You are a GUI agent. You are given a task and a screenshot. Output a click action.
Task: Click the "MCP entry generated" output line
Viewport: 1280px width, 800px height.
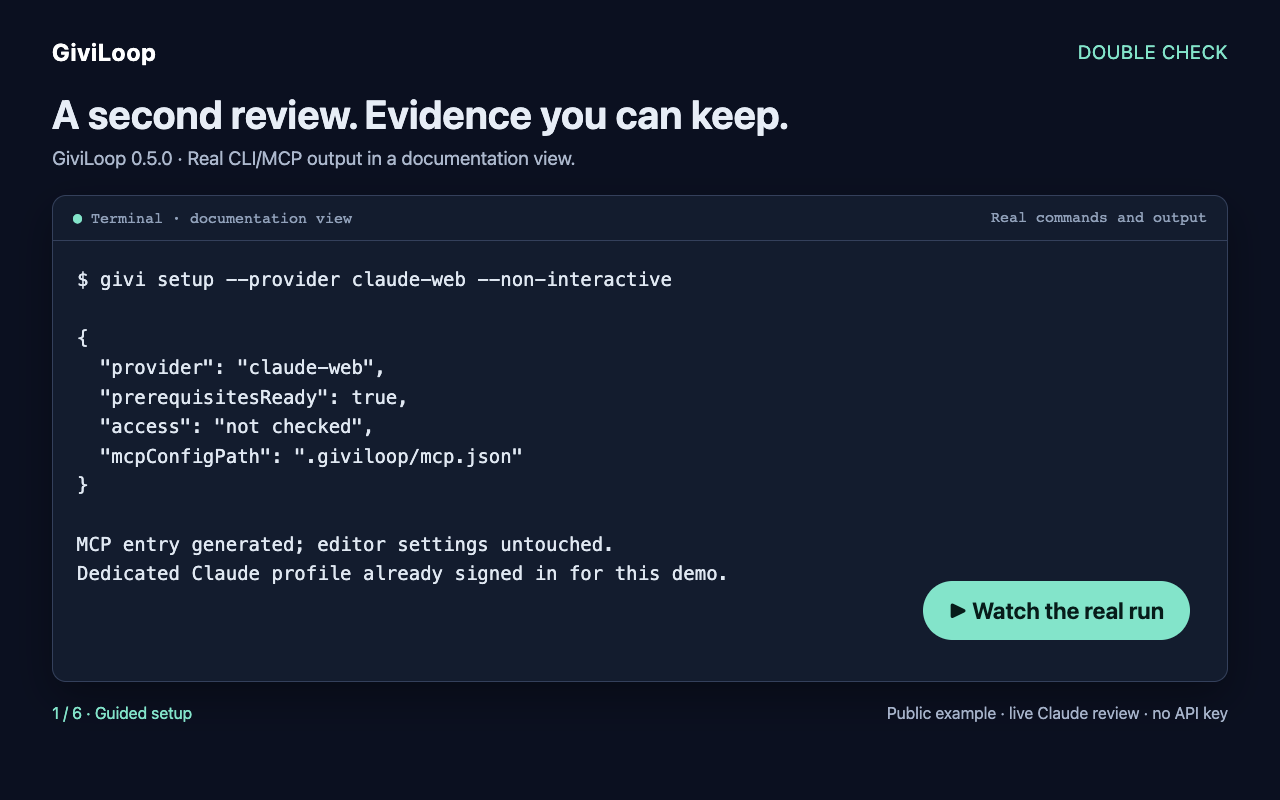(345, 545)
